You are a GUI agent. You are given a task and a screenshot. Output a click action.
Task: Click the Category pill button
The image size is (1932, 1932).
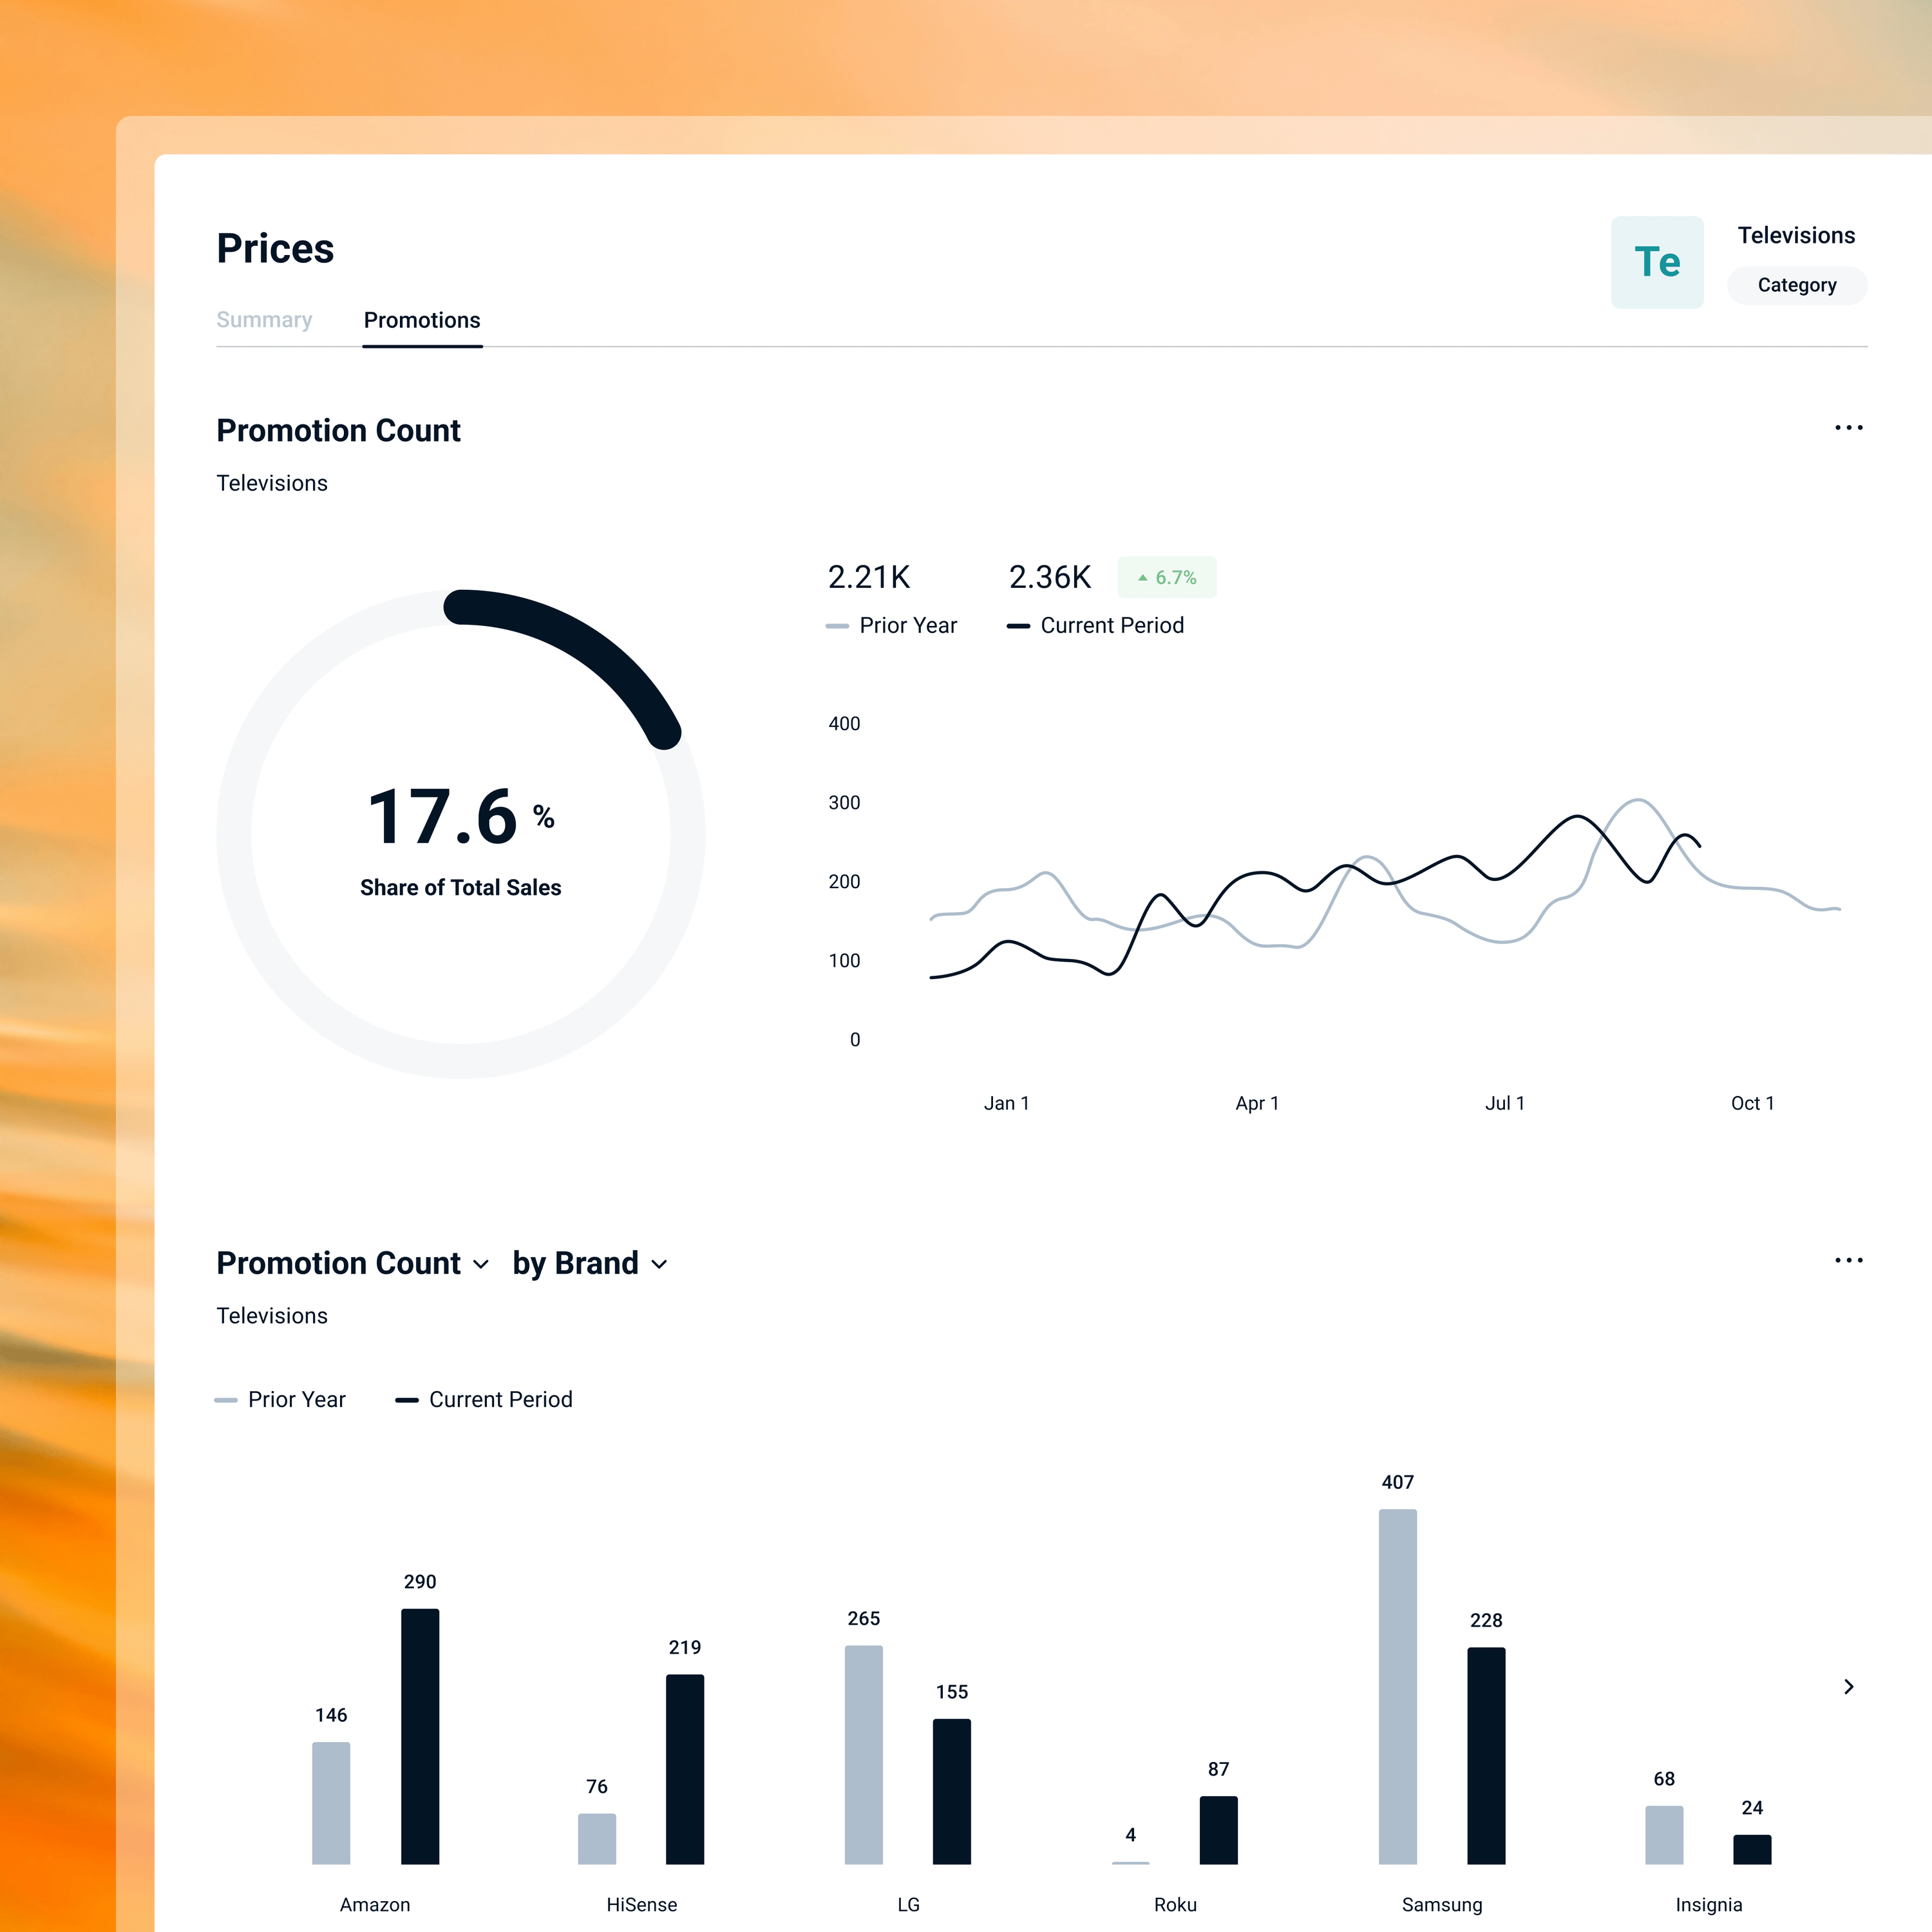click(x=1797, y=285)
